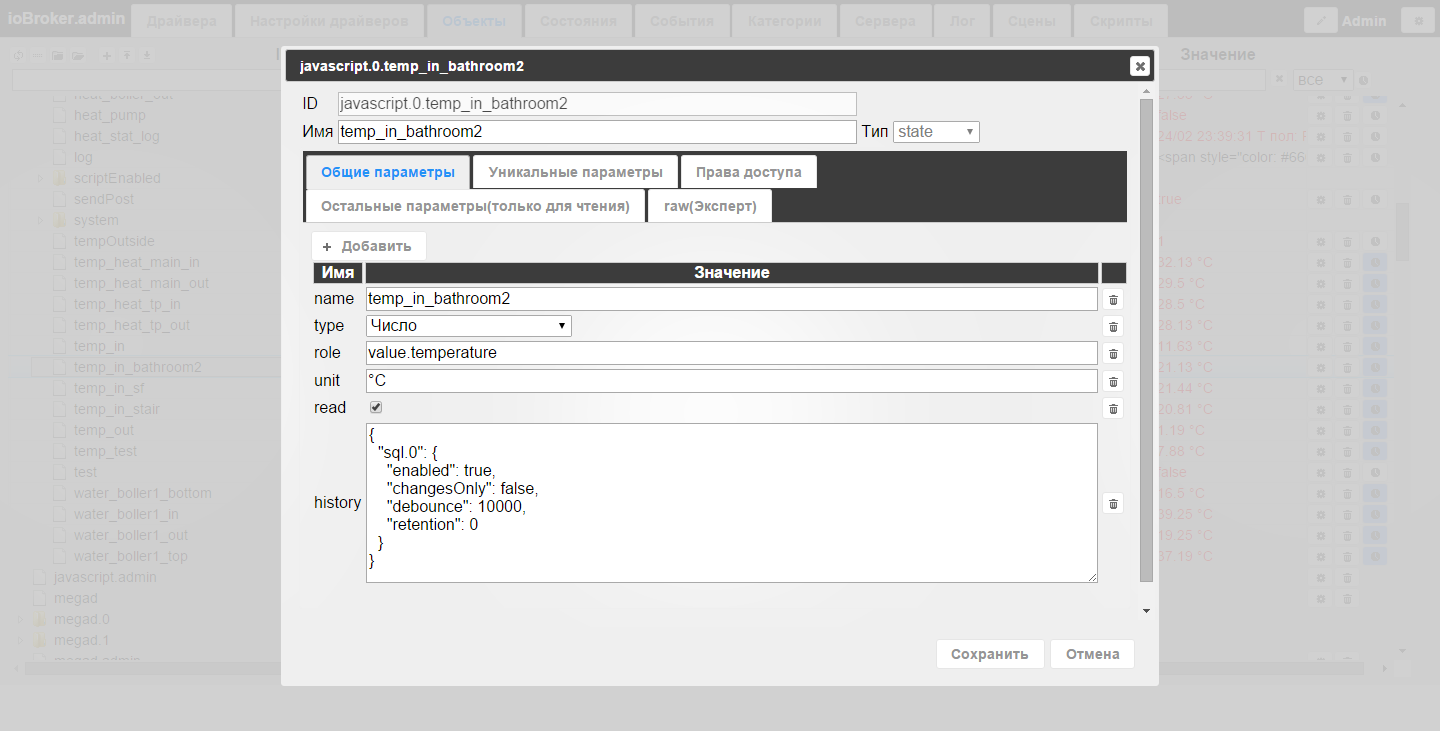Click the plus add-object toolbar icon
The image size is (1440, 731).
pyautogui.click(x=107, y=55)
